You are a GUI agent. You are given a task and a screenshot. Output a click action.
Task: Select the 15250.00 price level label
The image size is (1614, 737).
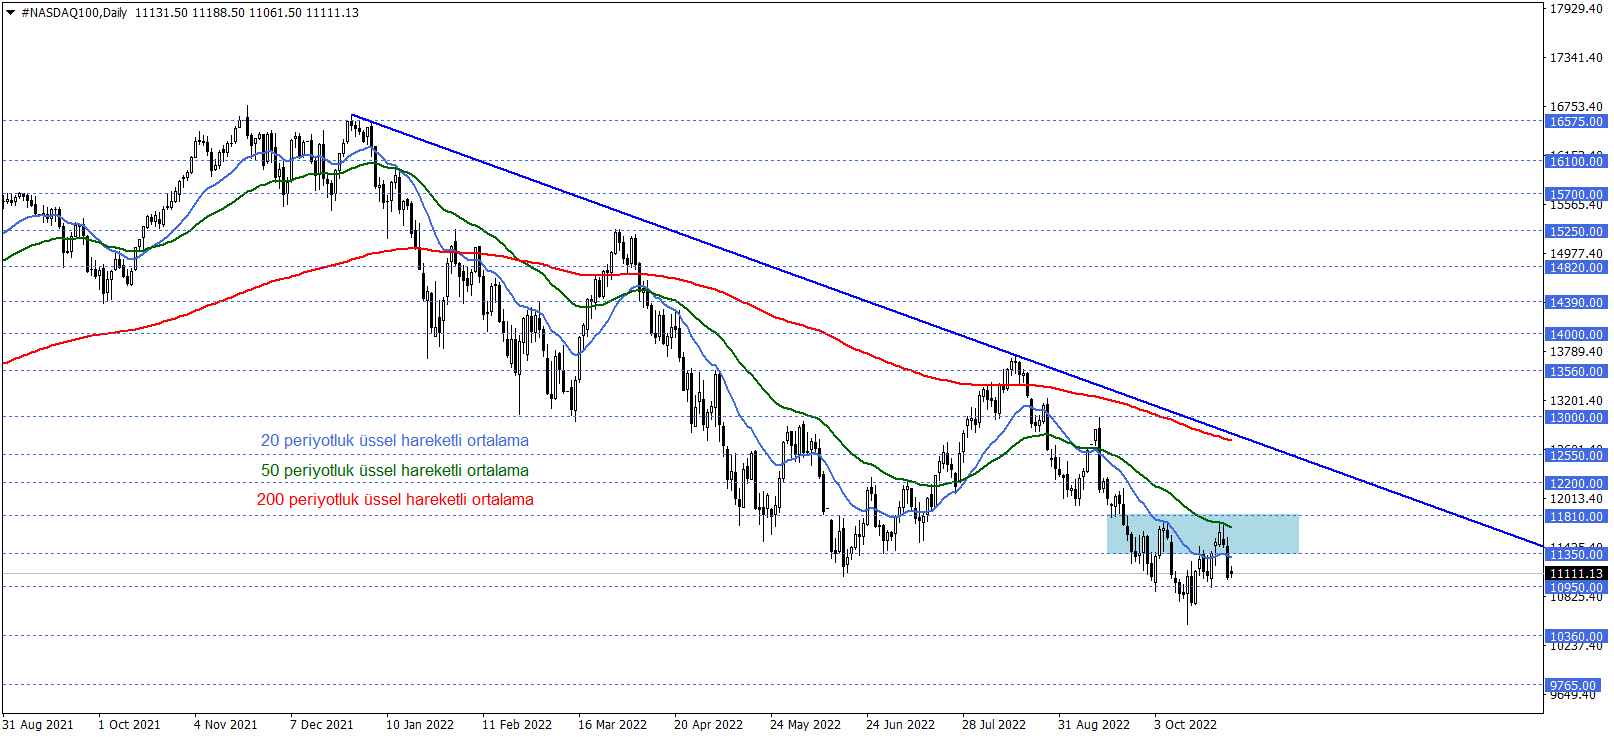point(1575,232)
